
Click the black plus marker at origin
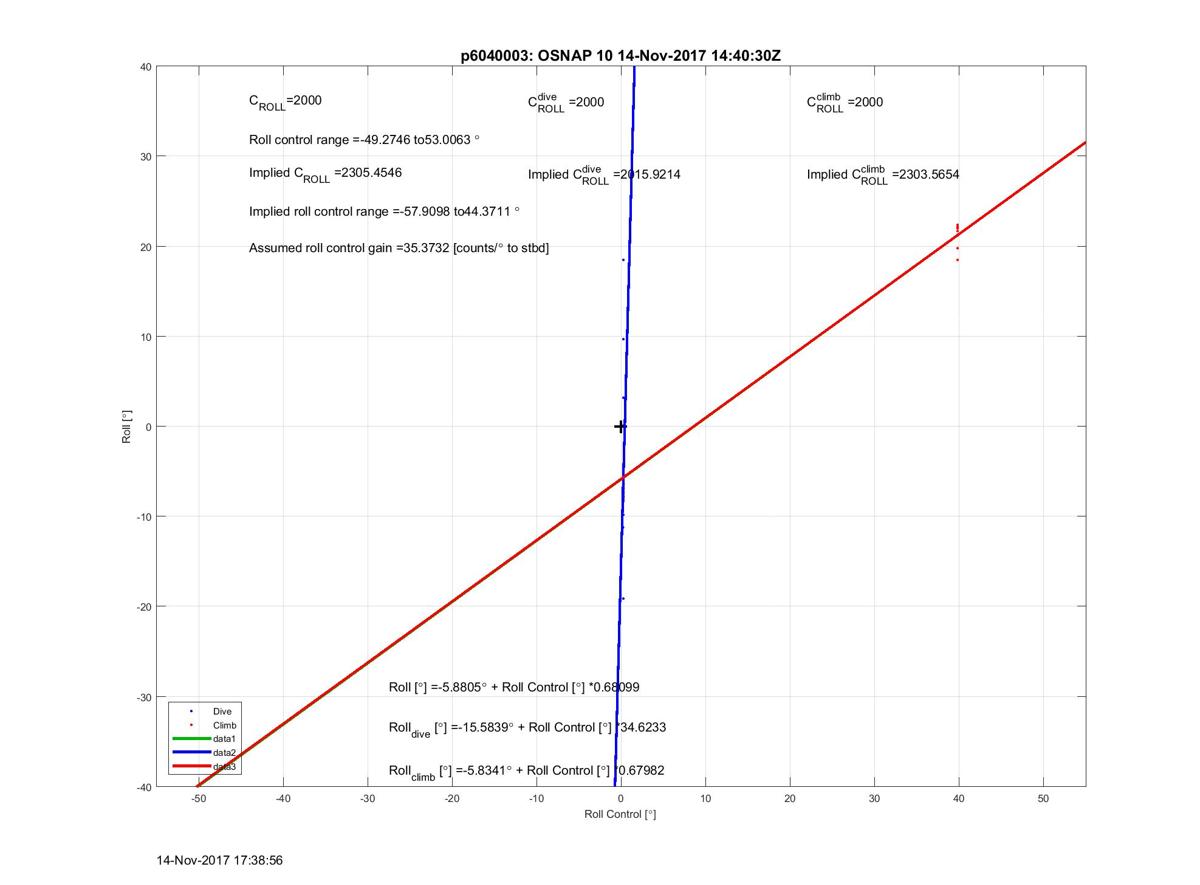click(620, 426)
